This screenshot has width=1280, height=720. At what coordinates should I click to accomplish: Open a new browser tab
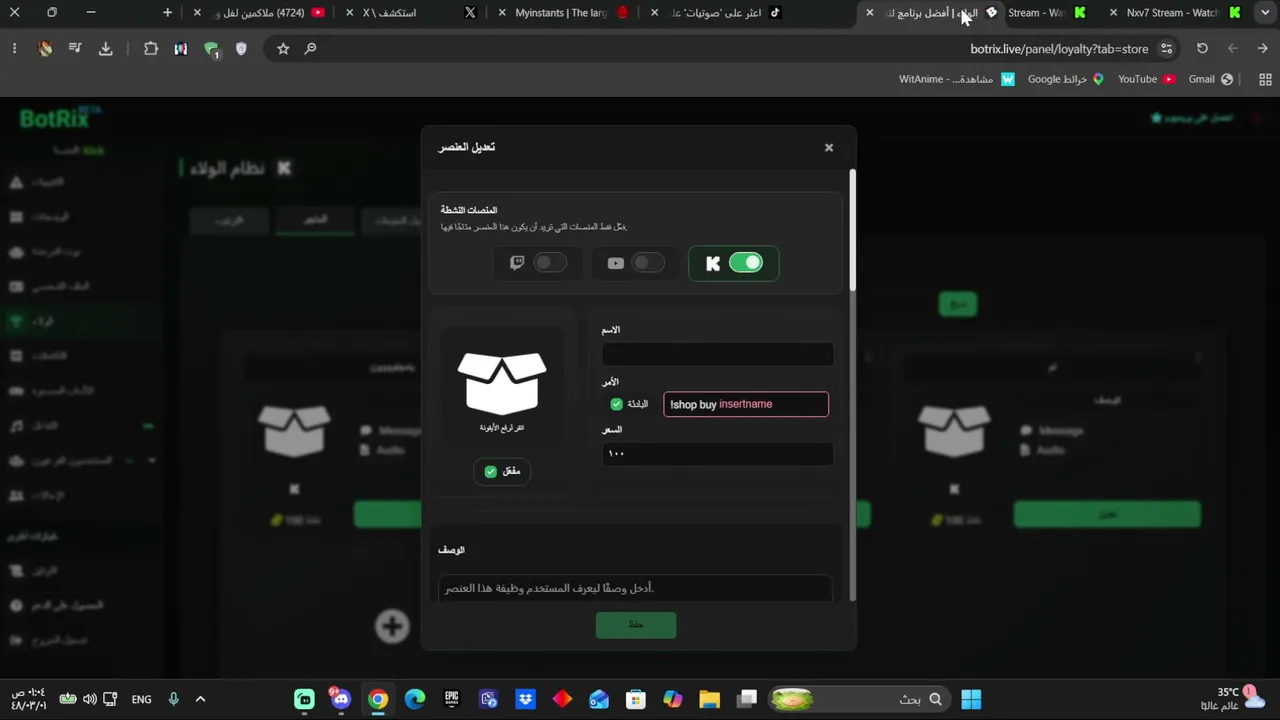[167, 13]
